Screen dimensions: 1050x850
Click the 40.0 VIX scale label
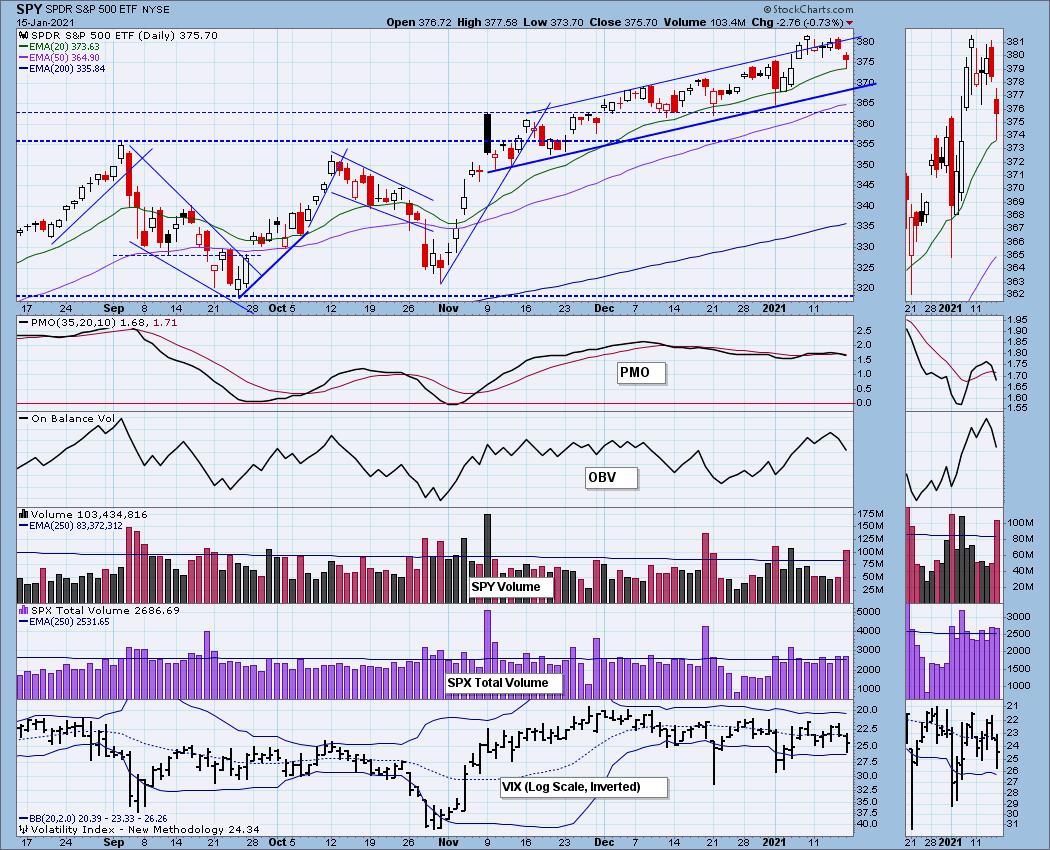point(868,824)
